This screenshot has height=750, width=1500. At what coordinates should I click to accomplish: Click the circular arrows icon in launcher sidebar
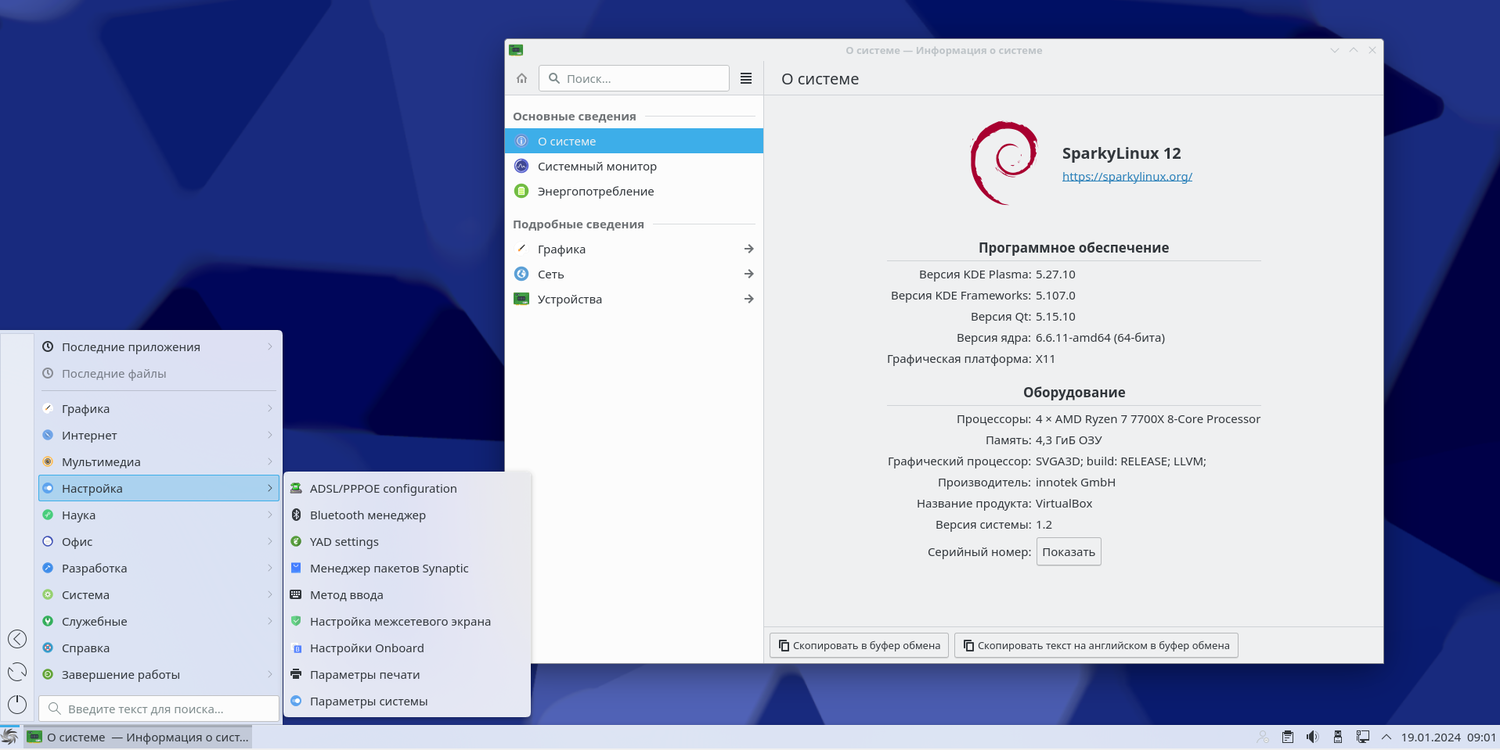point(17,672)
